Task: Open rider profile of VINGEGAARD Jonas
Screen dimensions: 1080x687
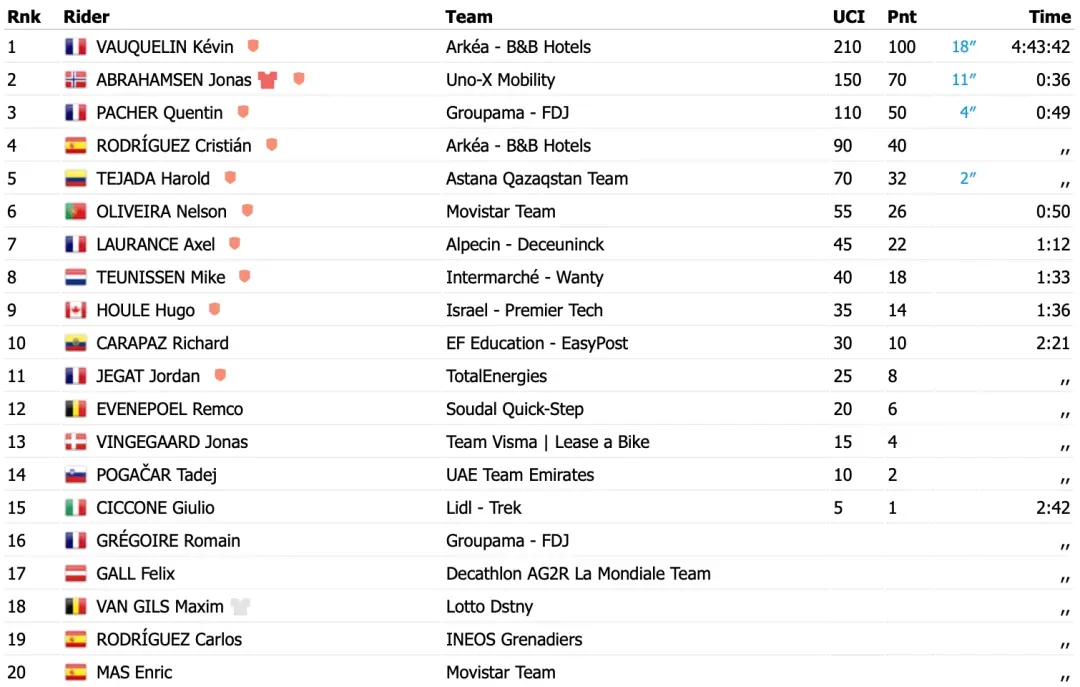Action: [x=172, y=442]
